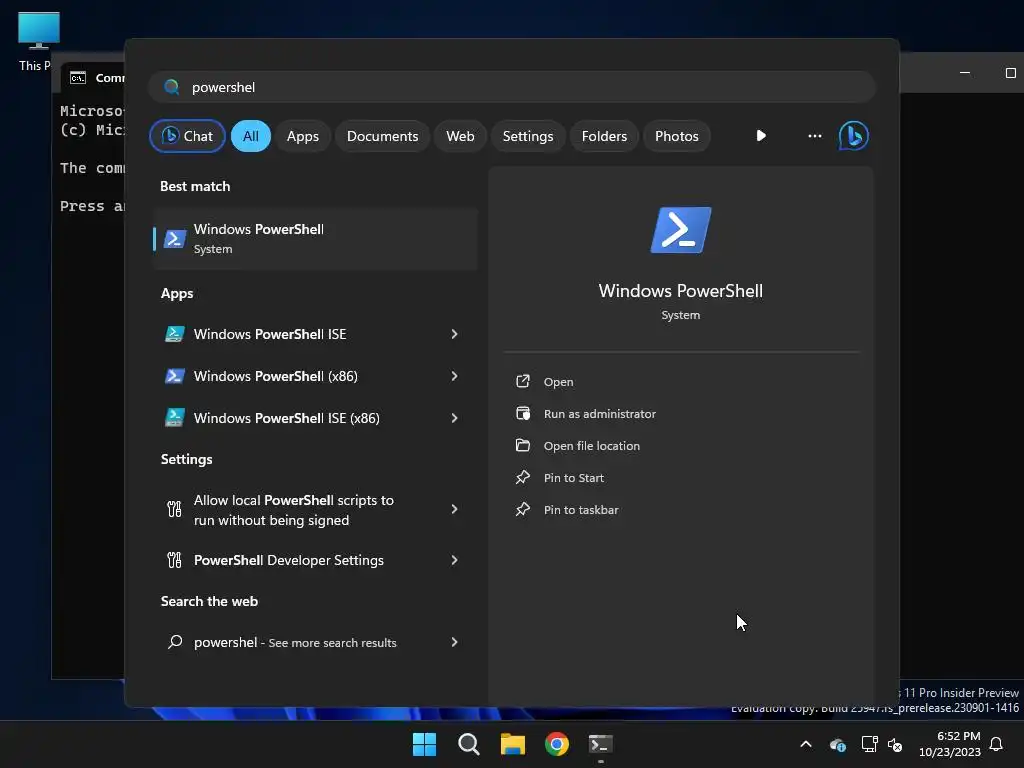Open Windows PowerShell best match result
Screen dimensions: 1024x768
pos(315,238)
